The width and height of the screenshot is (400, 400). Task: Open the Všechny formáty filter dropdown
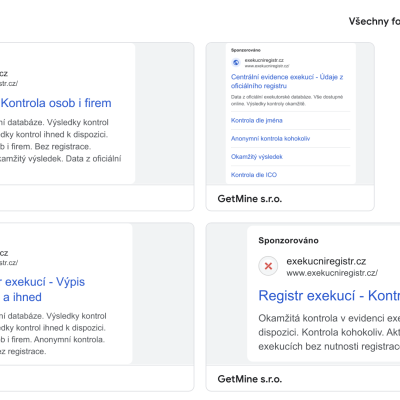[374, 21]
